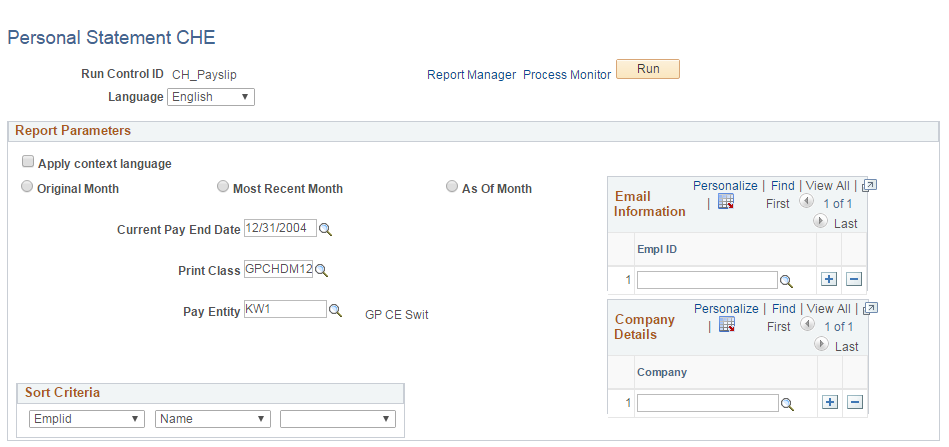Click View All in Company Details header
Screen dimensions: 949x447
(828, 308)
